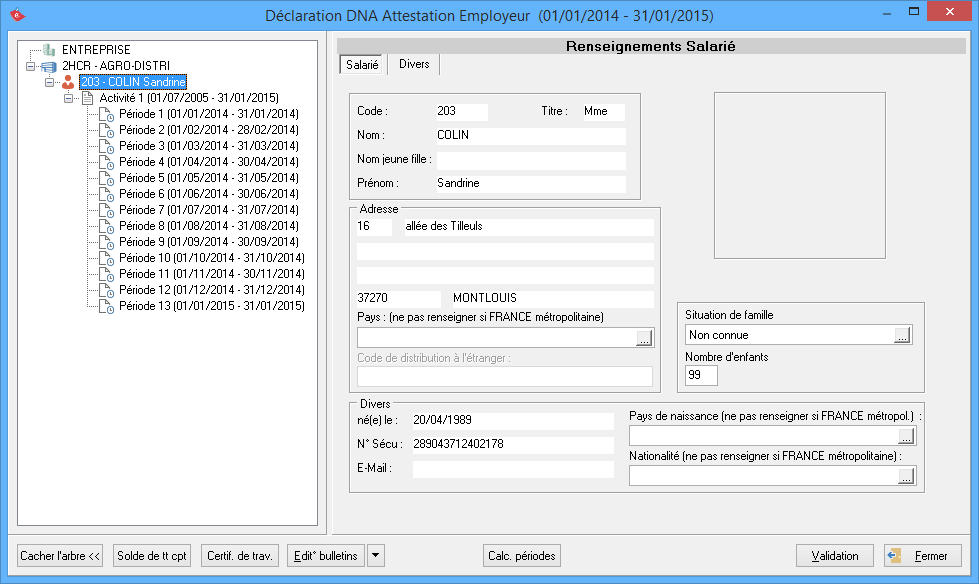Click the employee icon for COLIN Sandrine
Image resolution: width=979 pixels, height=584 pixels.
coord(68,82)
